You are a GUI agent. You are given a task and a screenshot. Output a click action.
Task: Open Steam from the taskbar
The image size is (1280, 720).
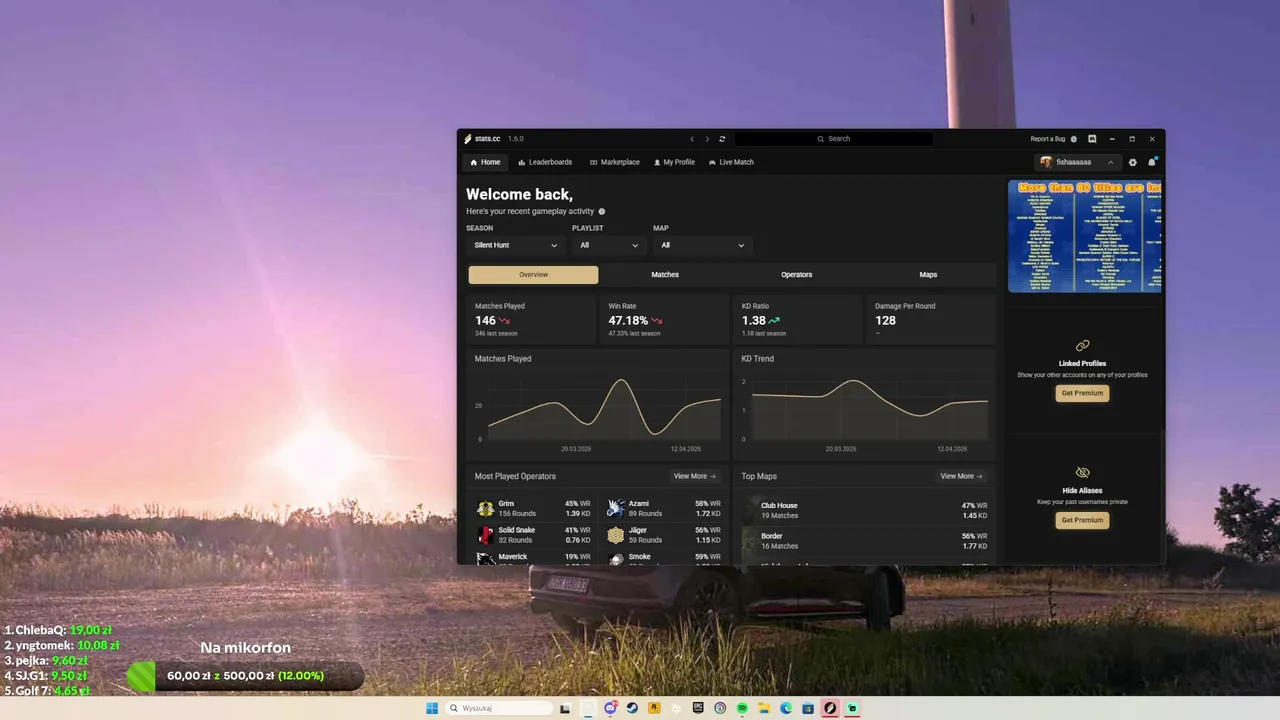point(632,708)
